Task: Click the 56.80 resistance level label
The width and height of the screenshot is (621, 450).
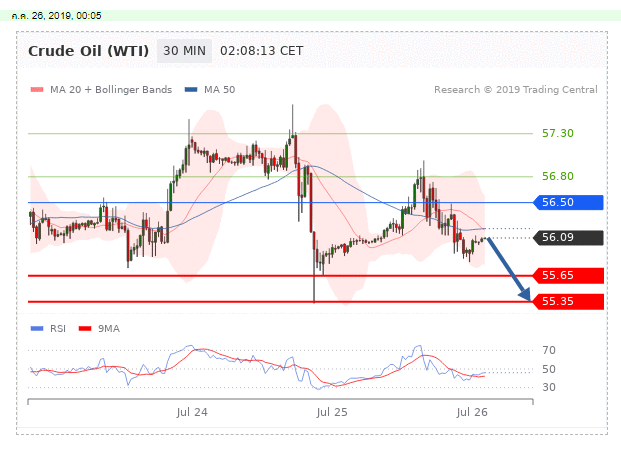Action: (x=558, y=176)
